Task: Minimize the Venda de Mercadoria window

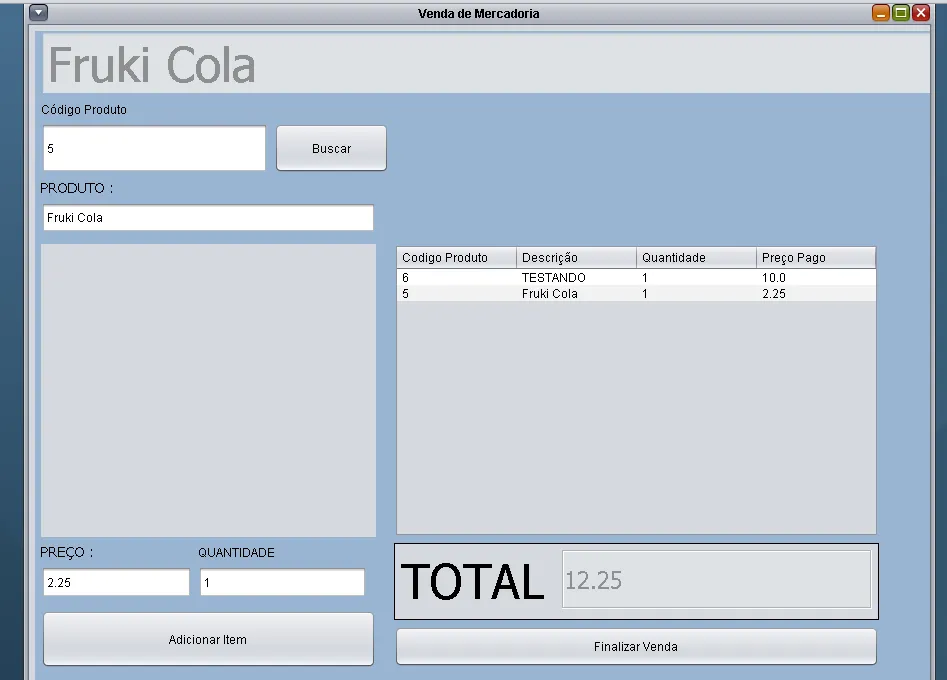Action: tap(881, 13)
